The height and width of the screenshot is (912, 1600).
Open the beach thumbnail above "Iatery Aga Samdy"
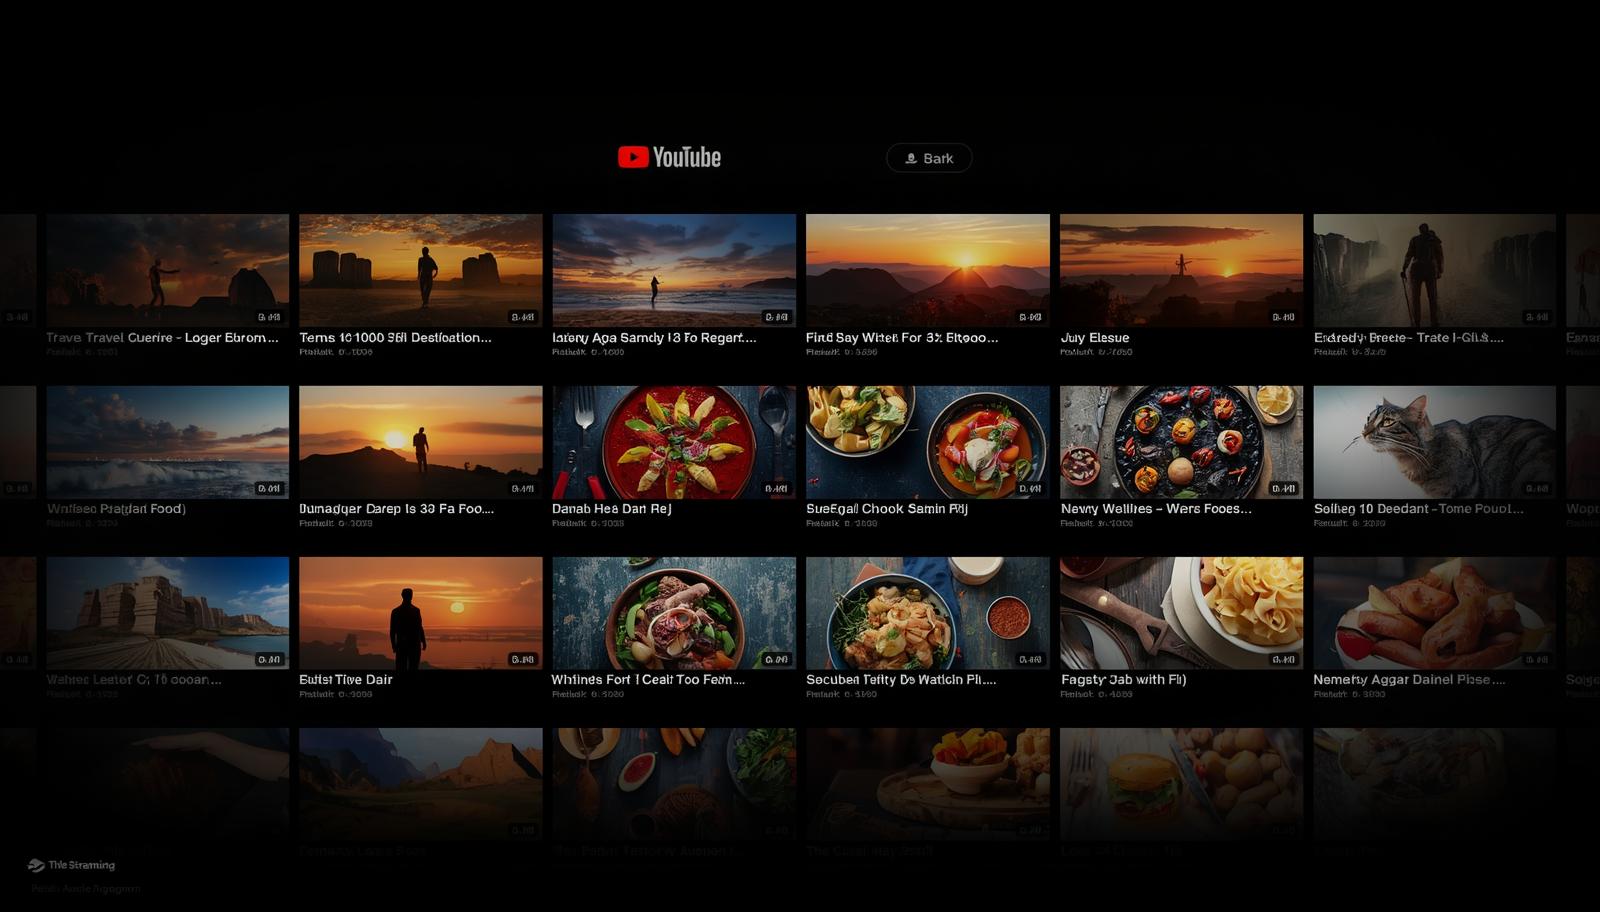pyautogui.click(x=674, y=270)
